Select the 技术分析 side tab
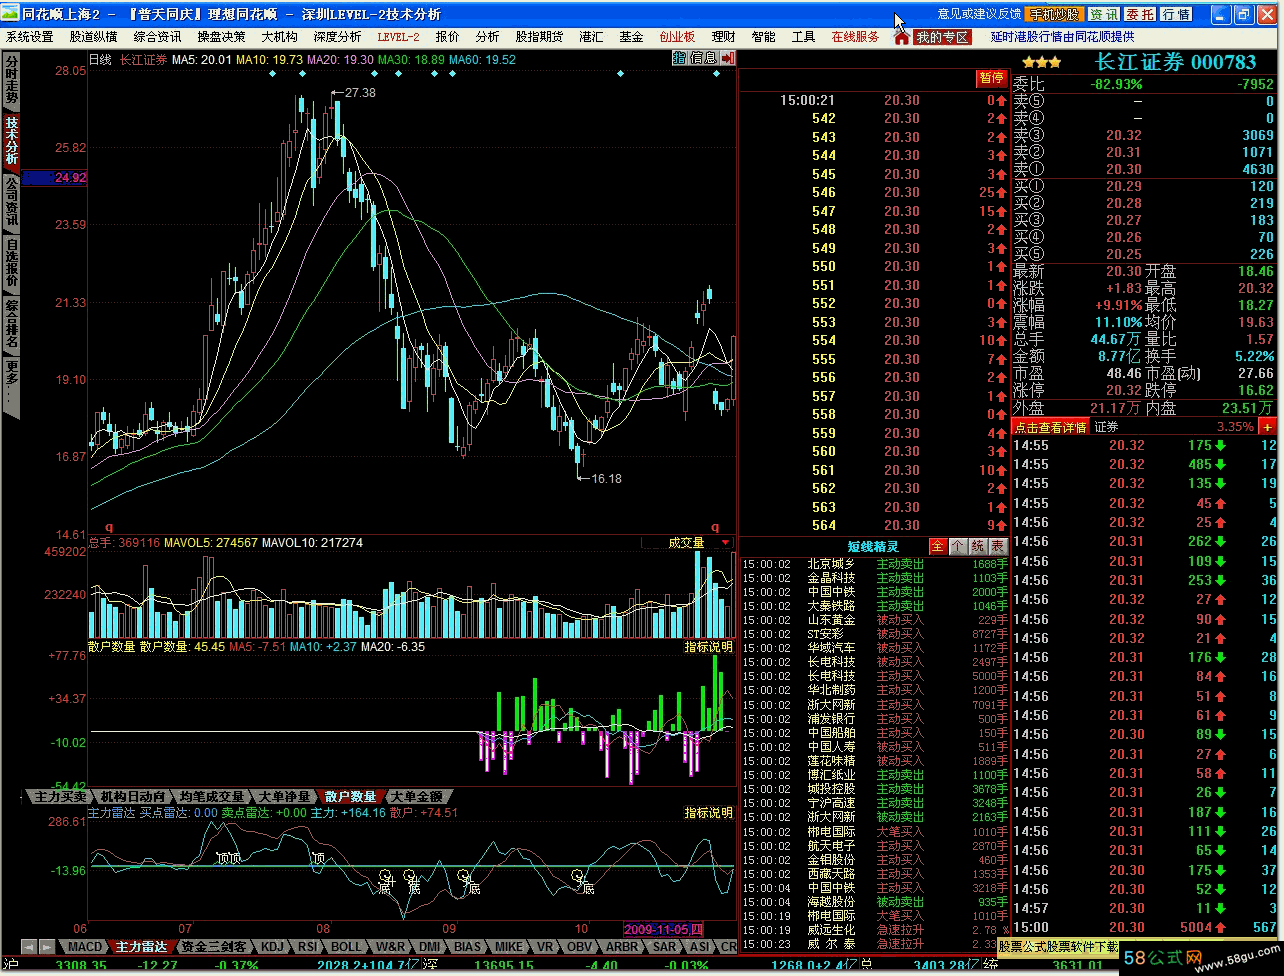 11,140
